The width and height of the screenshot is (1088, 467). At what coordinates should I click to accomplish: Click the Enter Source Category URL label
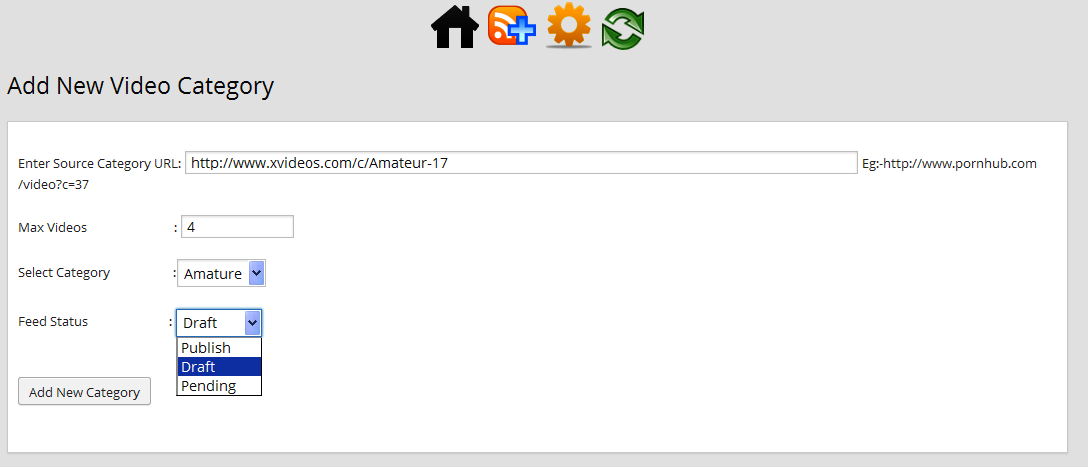(100, 164)
